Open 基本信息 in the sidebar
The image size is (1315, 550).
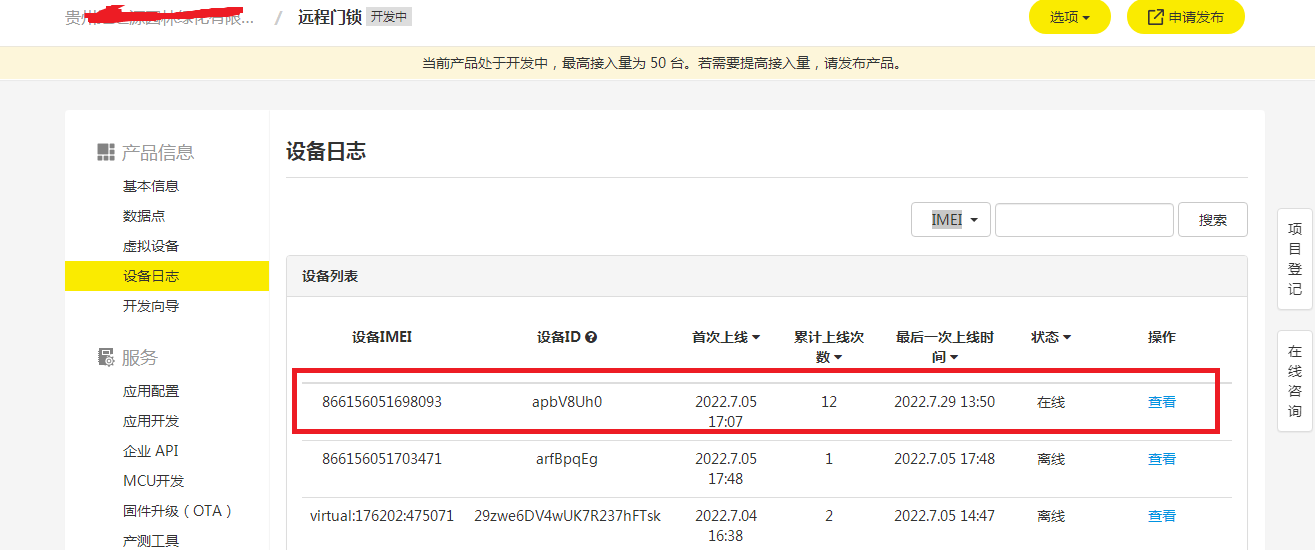pos(151,186)
